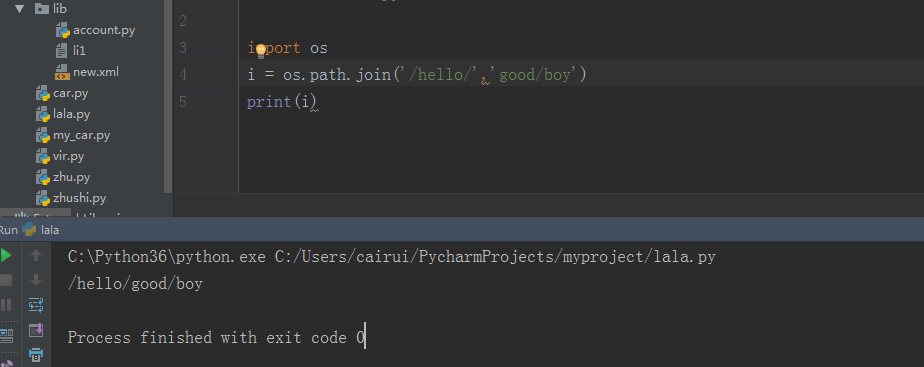Click the Python icon beside vir.py
Image resolution: width=924 pixels, height=367 pixels.
coord(42,157)
